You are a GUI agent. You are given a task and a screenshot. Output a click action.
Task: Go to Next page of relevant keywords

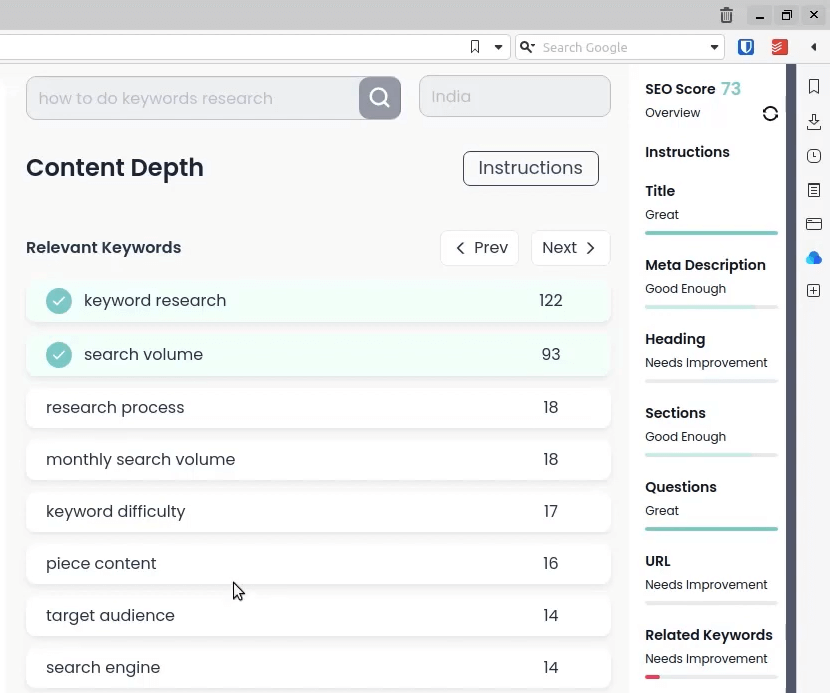coord(570,248)
